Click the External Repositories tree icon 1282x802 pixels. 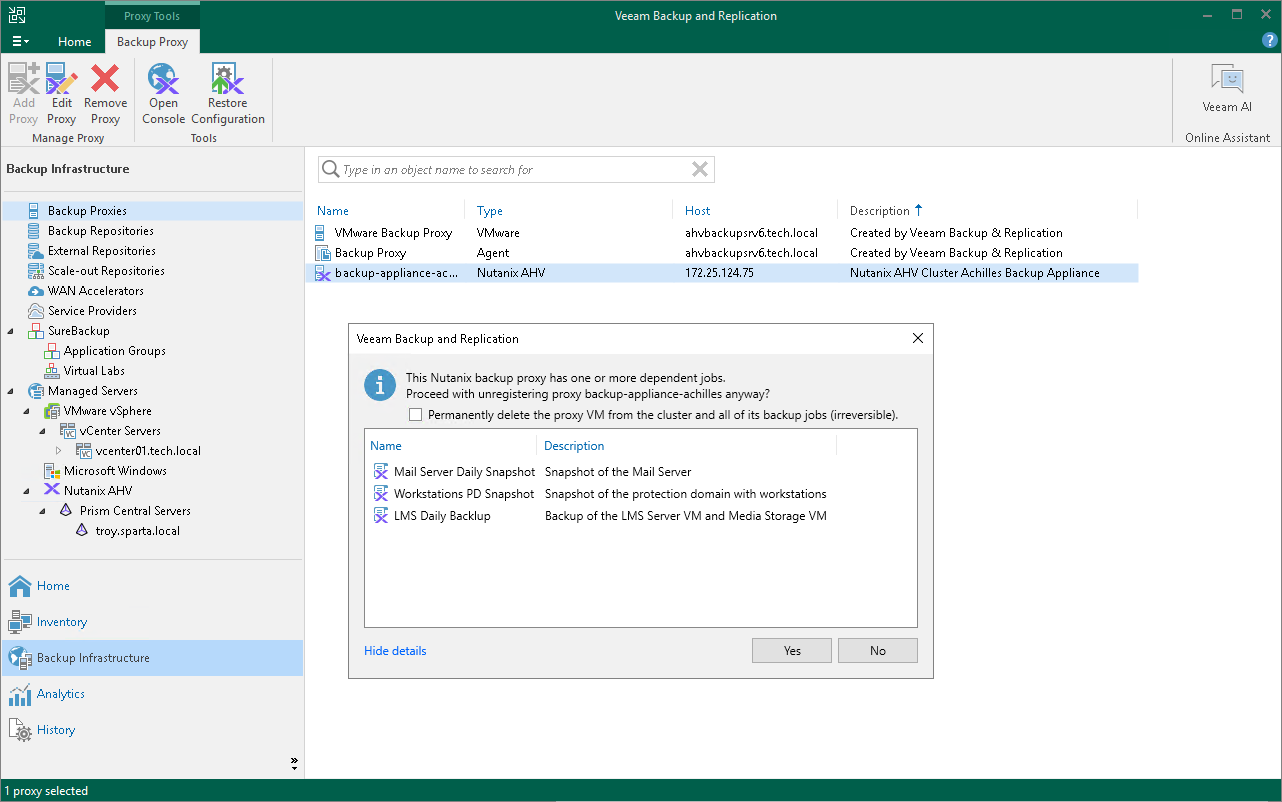point(34,251)
